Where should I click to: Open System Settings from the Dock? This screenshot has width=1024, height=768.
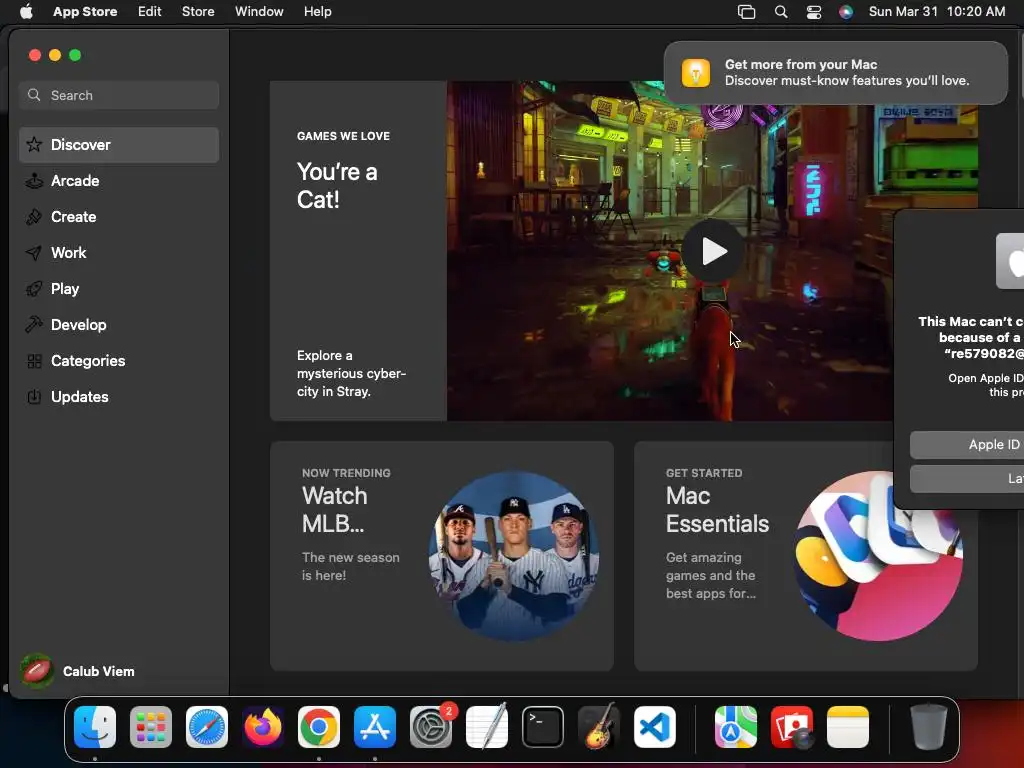pos(431,727)
